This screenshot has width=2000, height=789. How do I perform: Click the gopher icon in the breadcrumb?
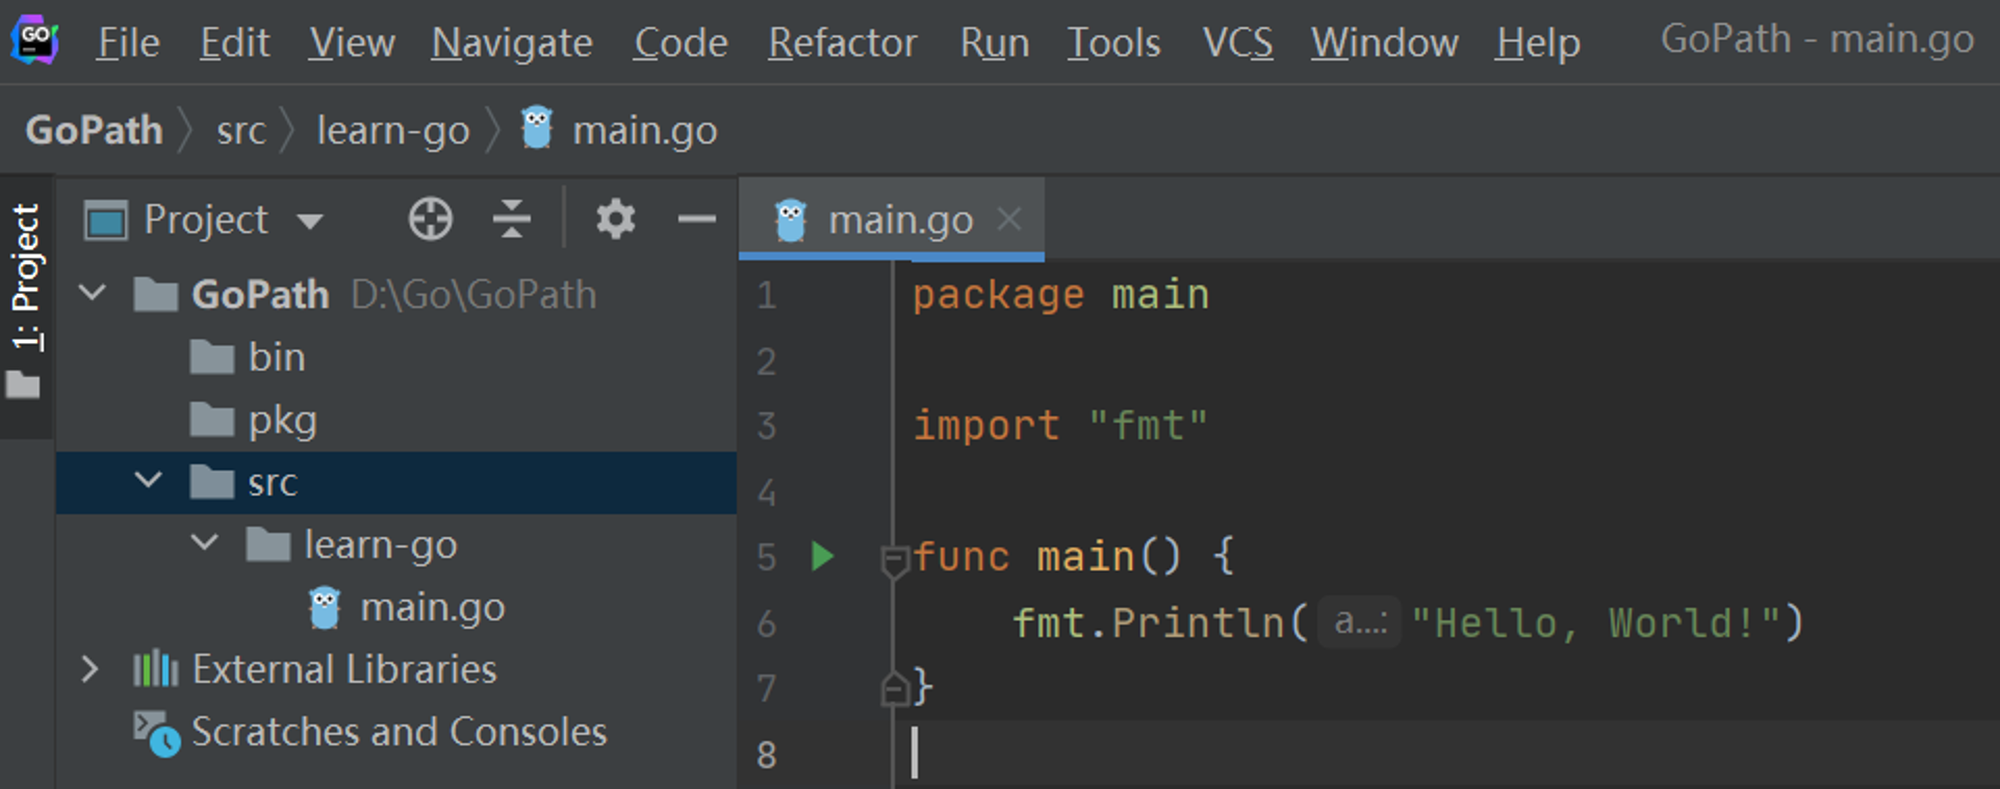pyautogui.click(x=537, y=128)
